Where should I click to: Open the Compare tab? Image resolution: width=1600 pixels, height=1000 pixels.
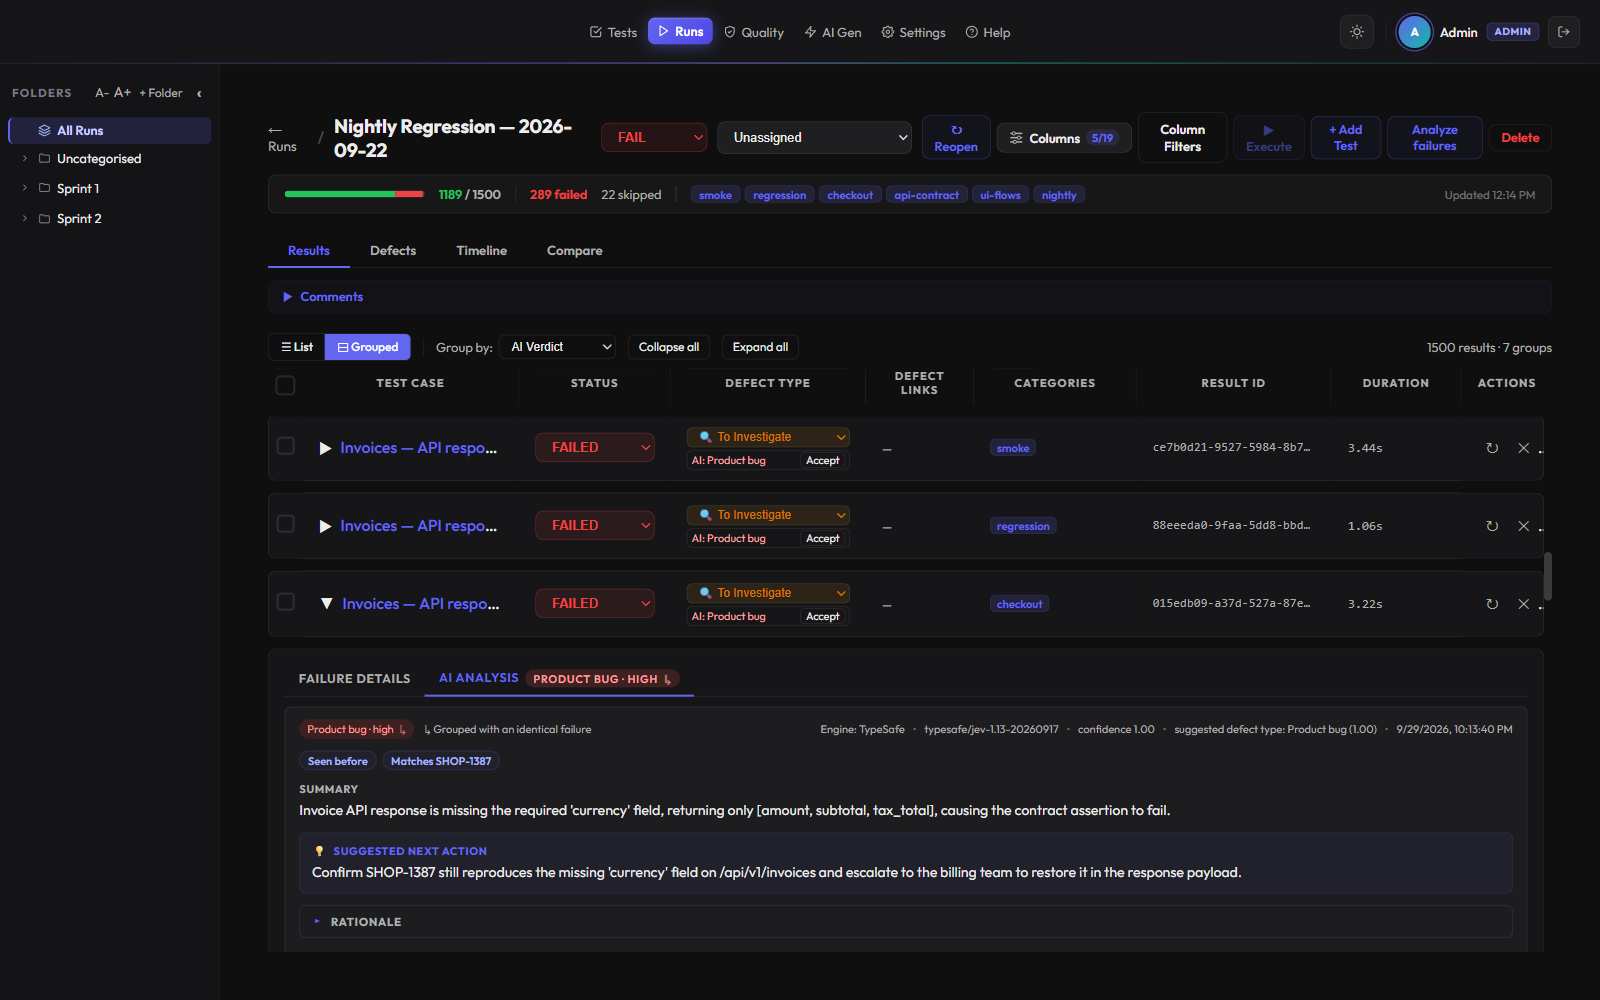(575, 251)
